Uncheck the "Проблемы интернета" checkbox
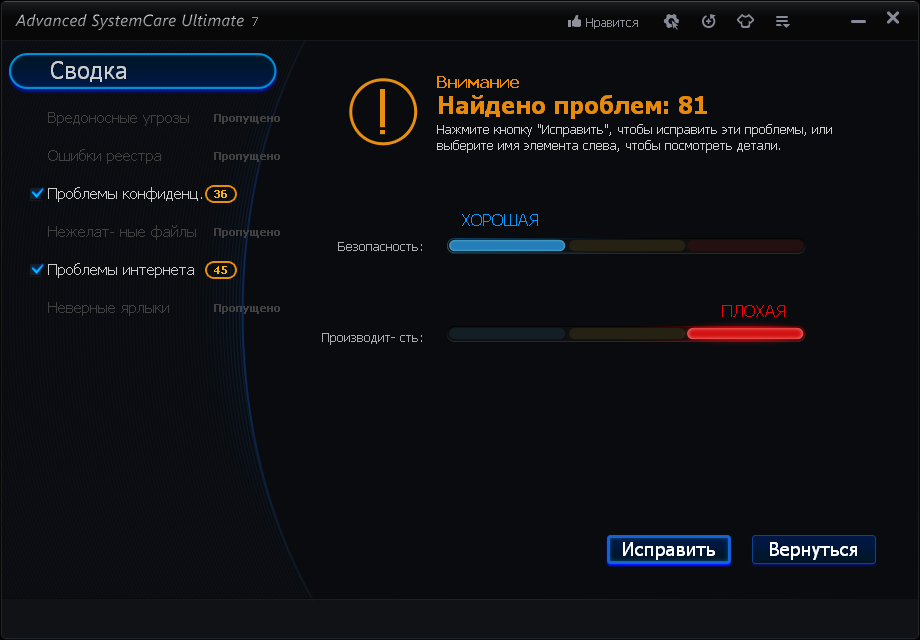The height and width of the screenshot is (640, 920). [x=37, y=270]
